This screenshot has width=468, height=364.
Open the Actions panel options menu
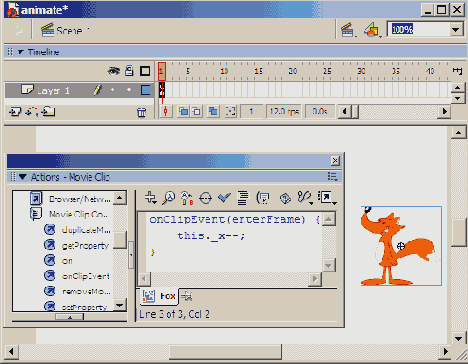(x=332, y=177)
